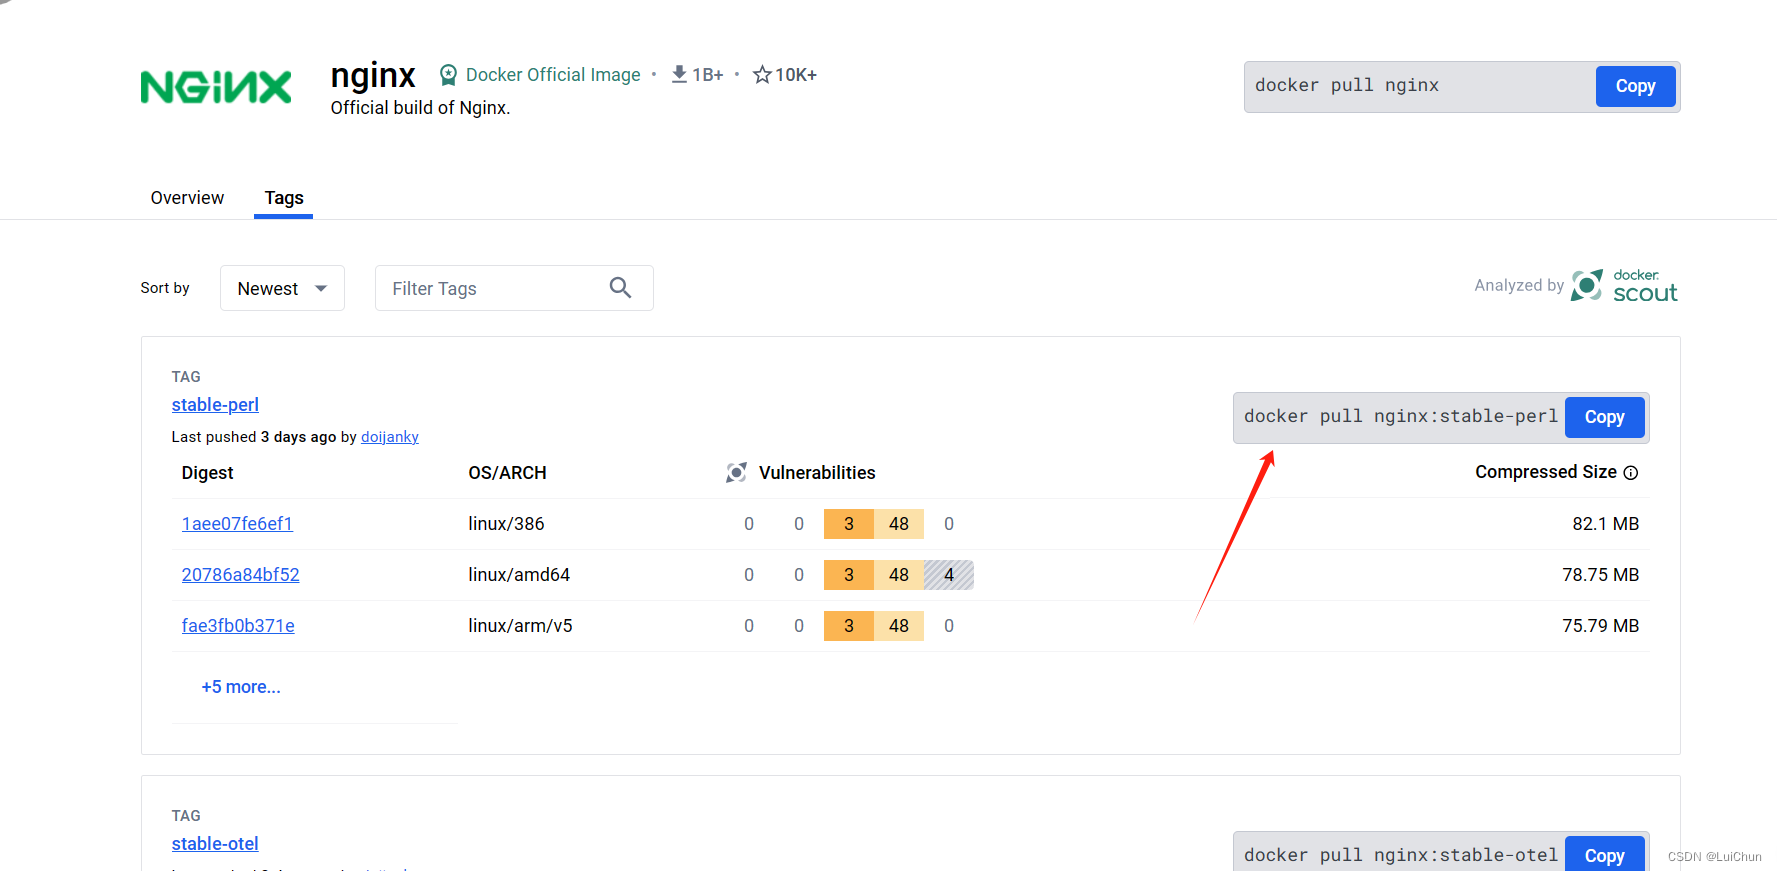
Task: Open the Docker Scout logo
Action: (1624, 286)
